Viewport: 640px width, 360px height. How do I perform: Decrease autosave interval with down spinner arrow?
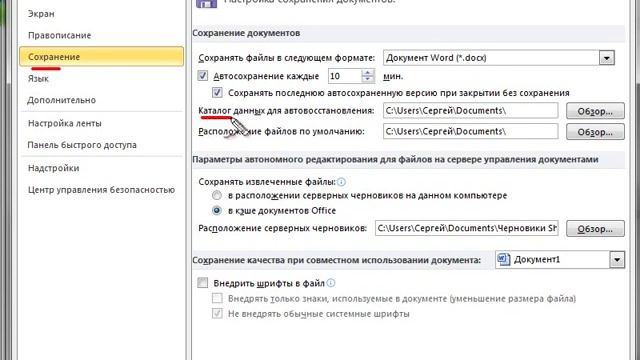point(367,80)
